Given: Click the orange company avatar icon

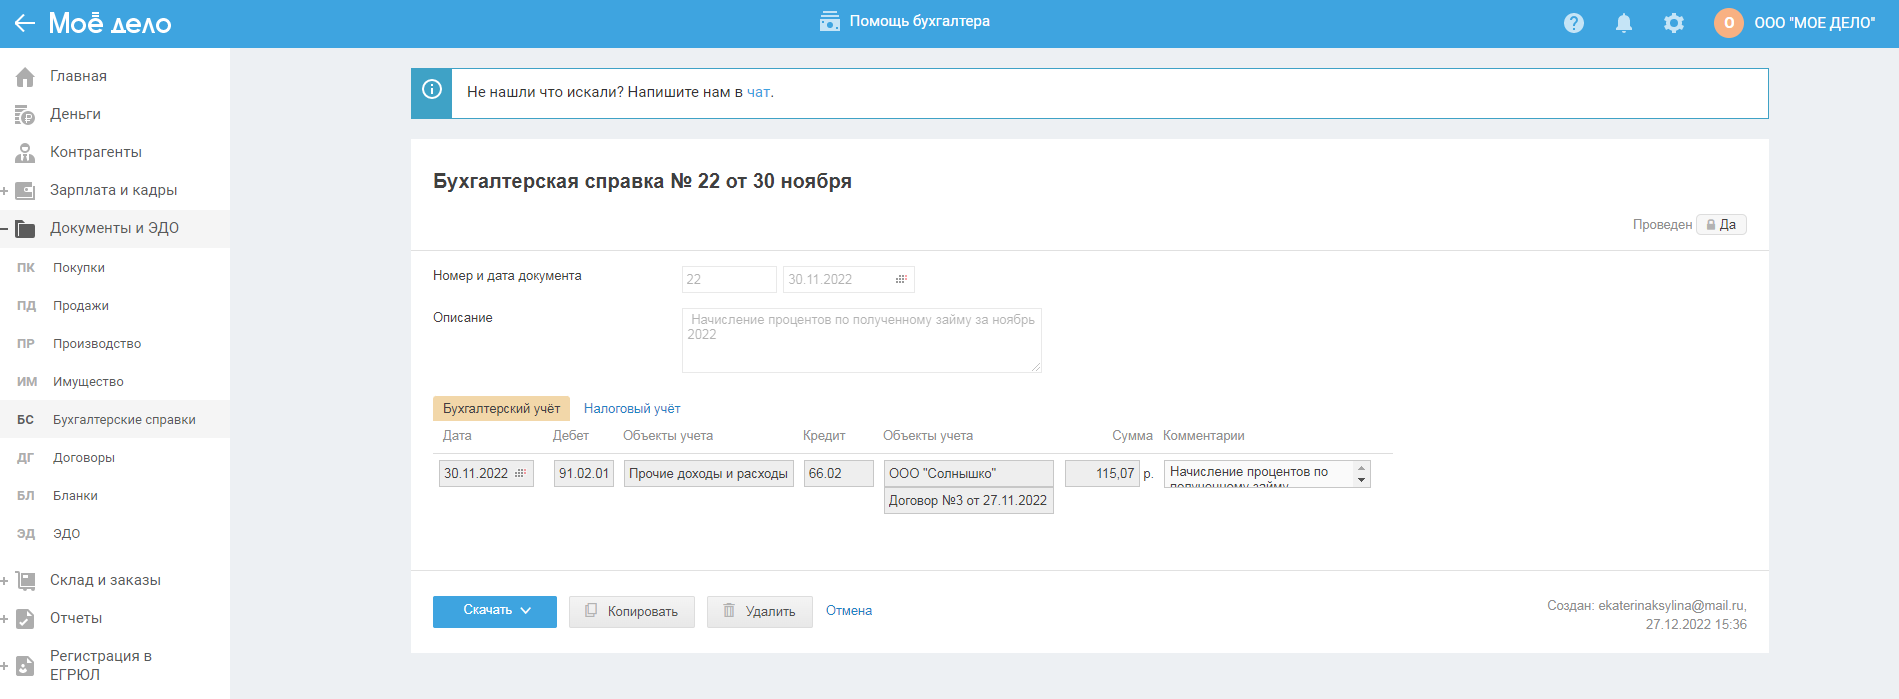Looking at the screenshot, I should click(x=1729, y=23).
